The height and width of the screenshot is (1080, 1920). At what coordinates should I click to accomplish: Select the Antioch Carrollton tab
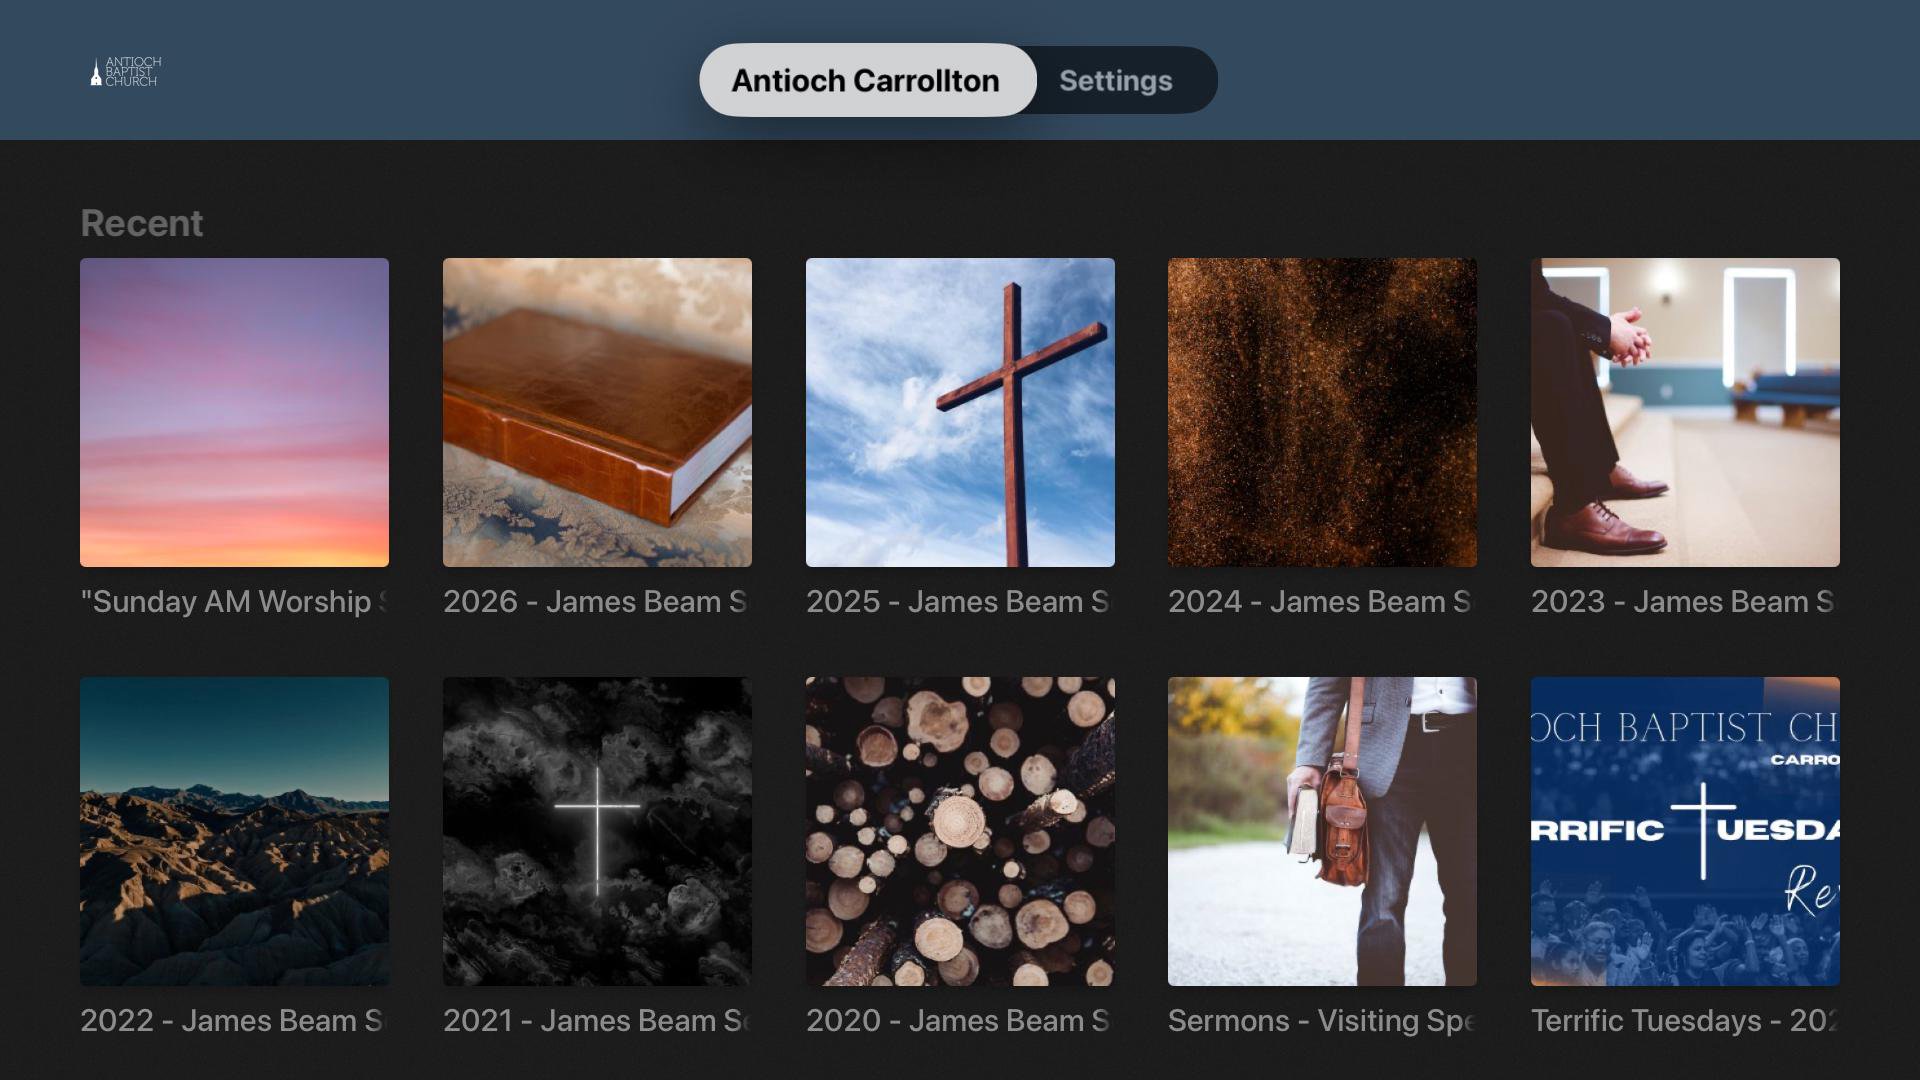[x=867, y=80]
